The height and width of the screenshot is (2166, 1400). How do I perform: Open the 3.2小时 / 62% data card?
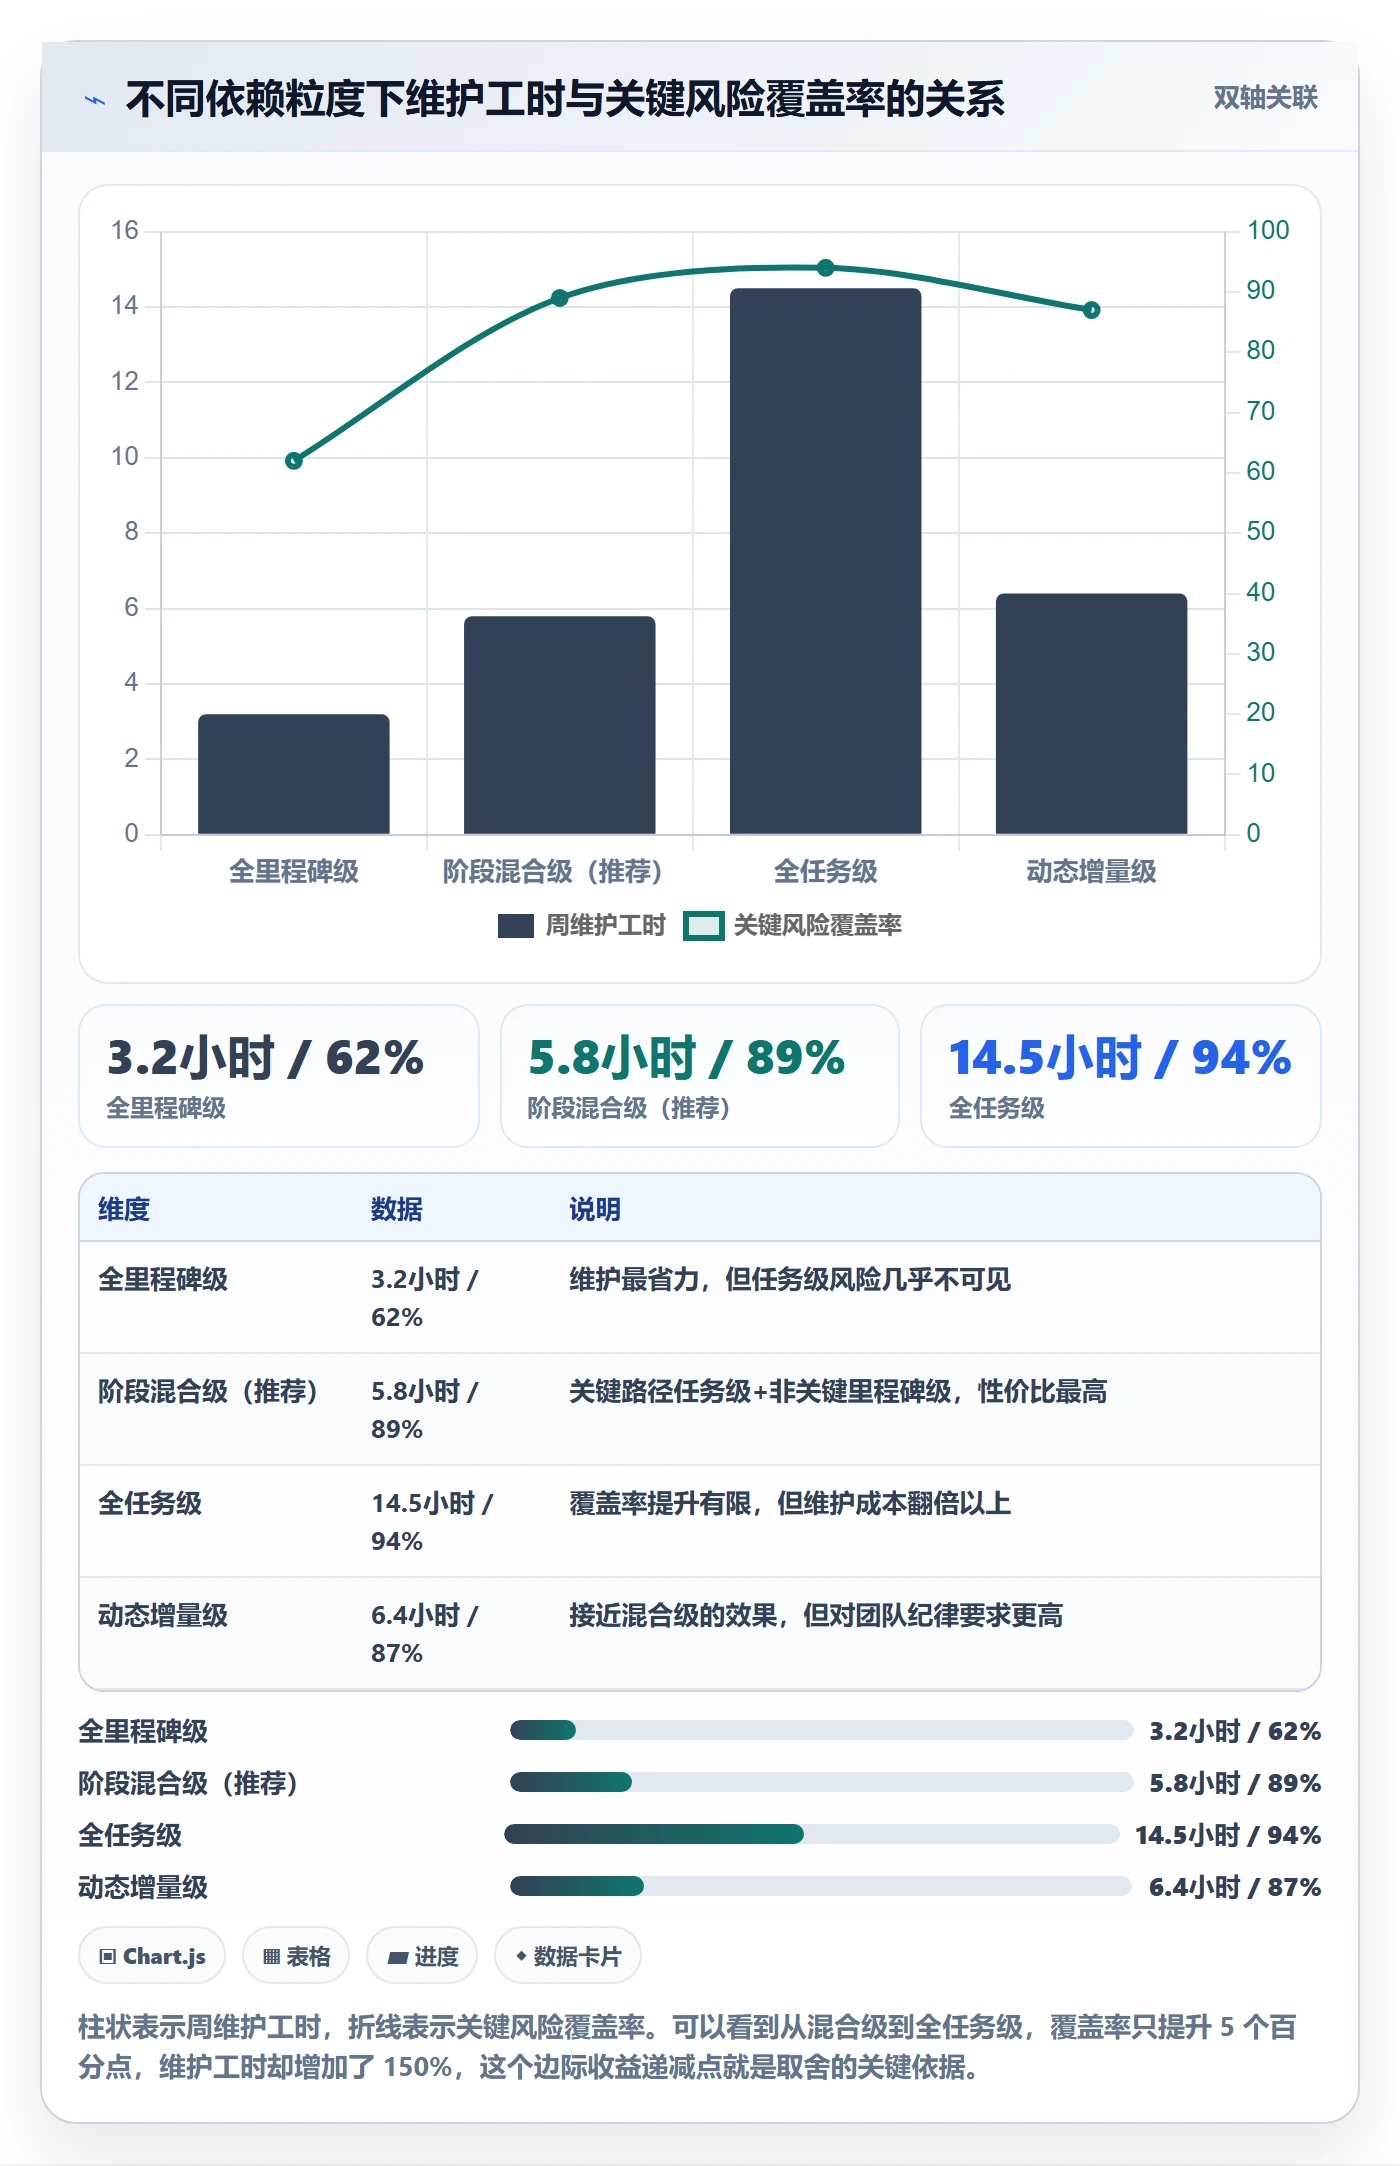pos(279,1076)
